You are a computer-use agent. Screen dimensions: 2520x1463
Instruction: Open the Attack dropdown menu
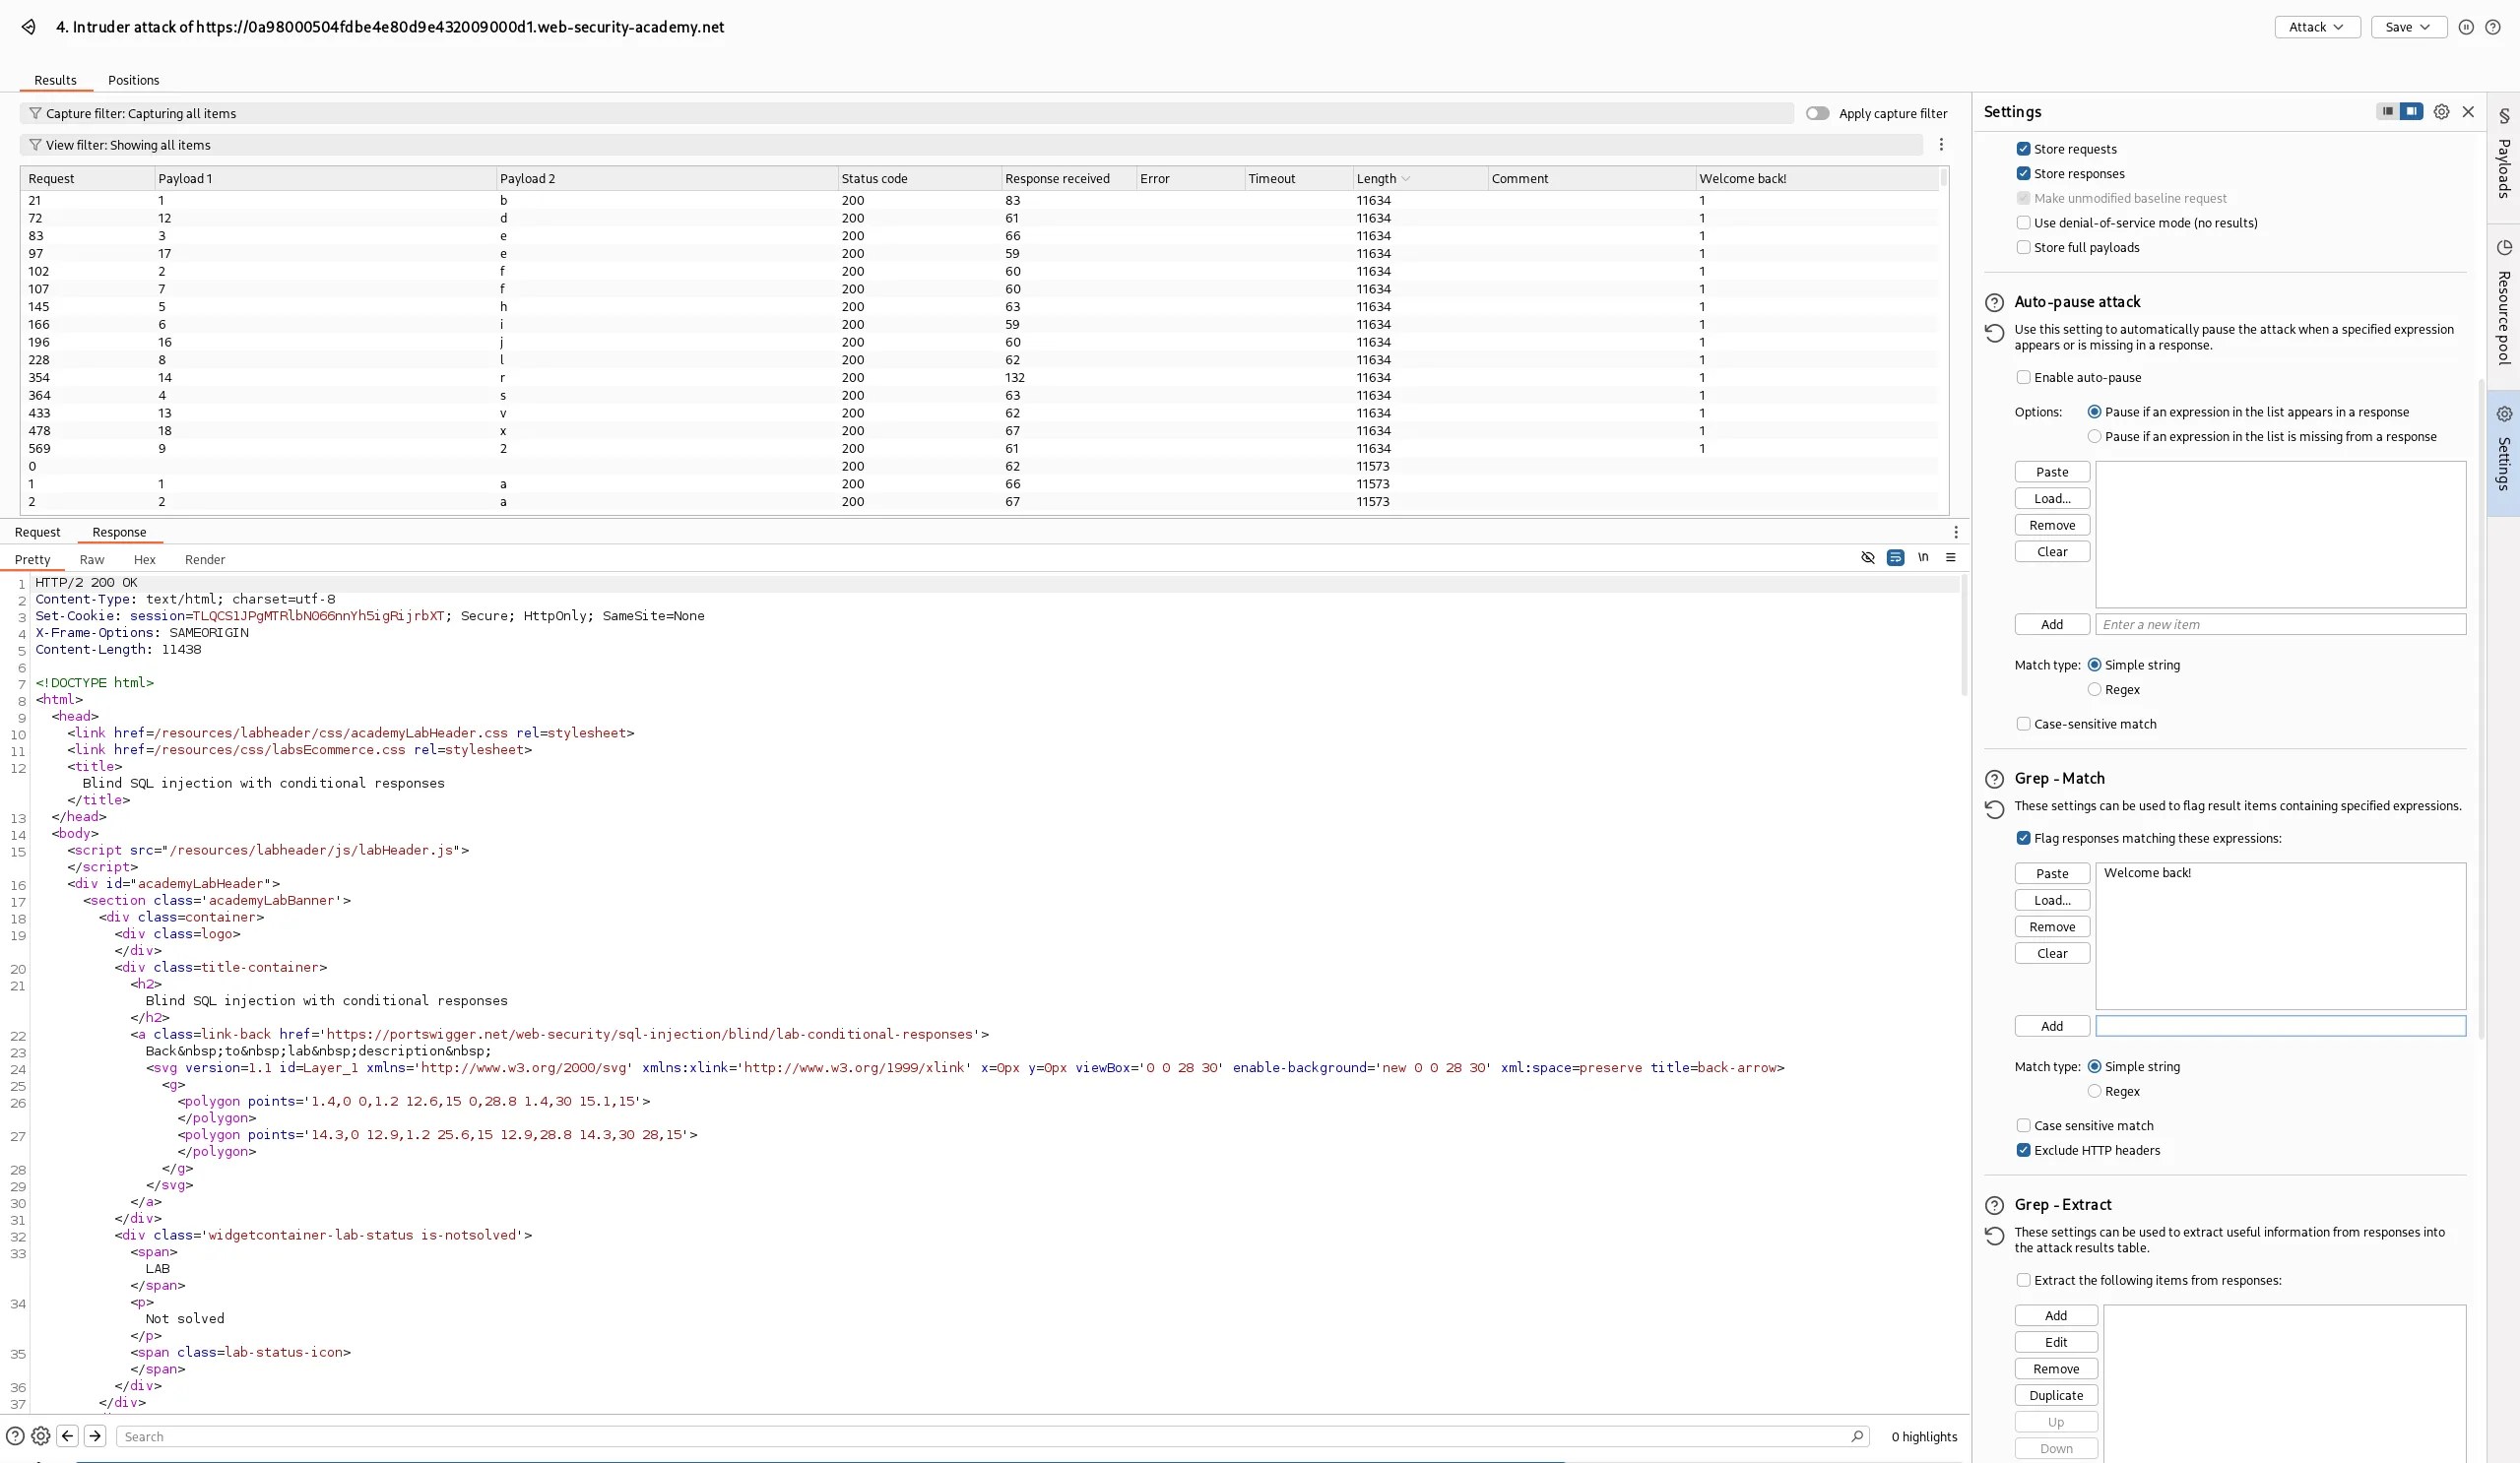[2317, 27]
